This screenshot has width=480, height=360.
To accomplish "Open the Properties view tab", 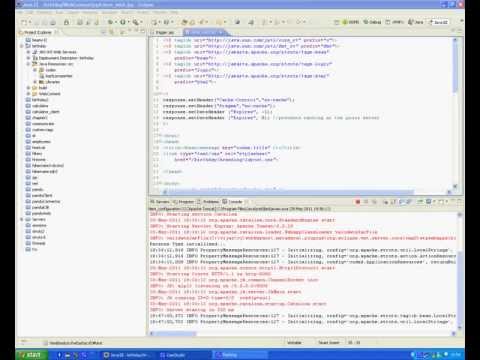I will [x=183, y=202].
